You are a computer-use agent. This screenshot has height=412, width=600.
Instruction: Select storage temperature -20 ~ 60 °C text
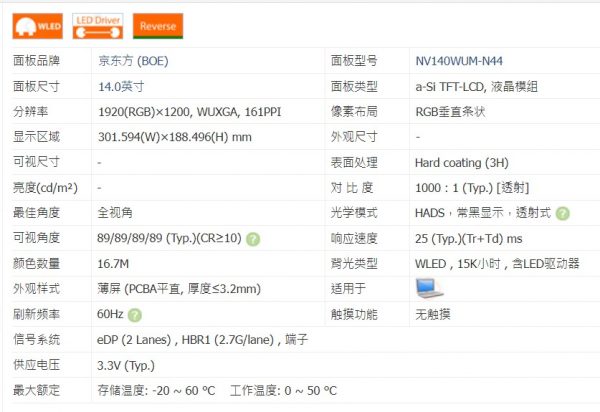point(156,391)
